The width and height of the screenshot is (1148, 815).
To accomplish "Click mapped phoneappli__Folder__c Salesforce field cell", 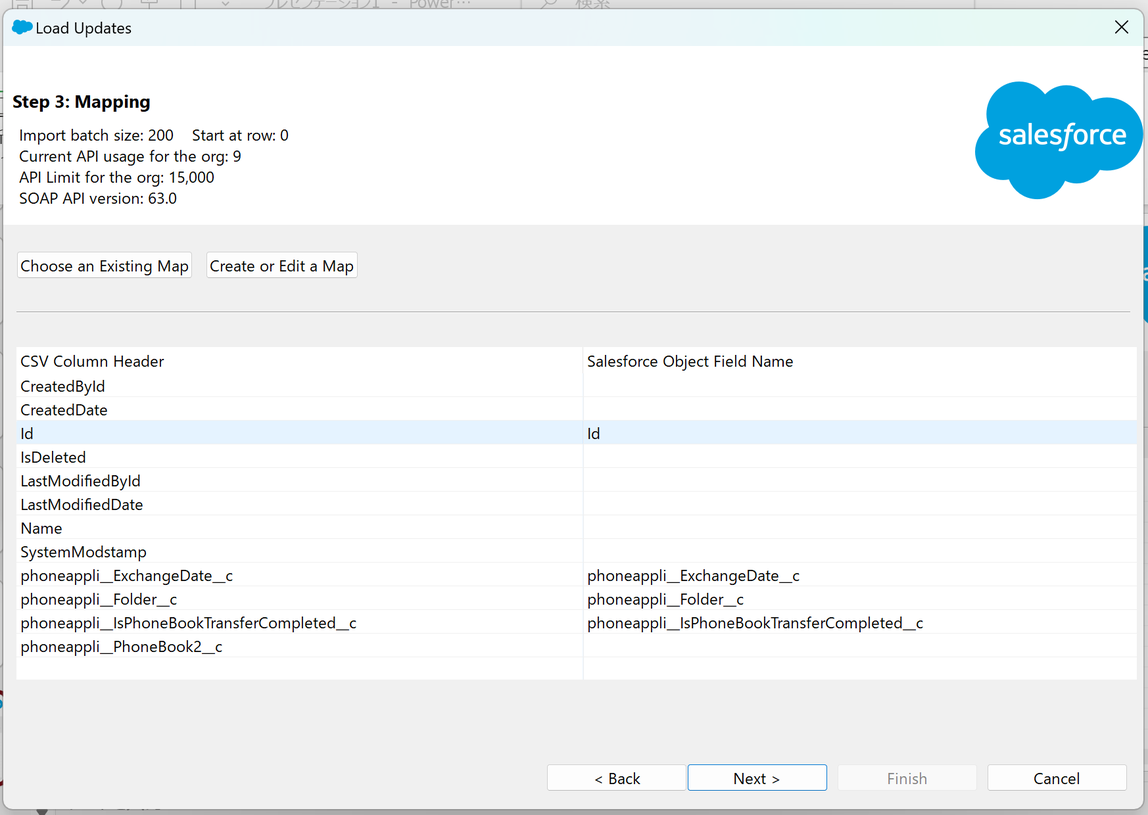I will (x=860, y=599).
